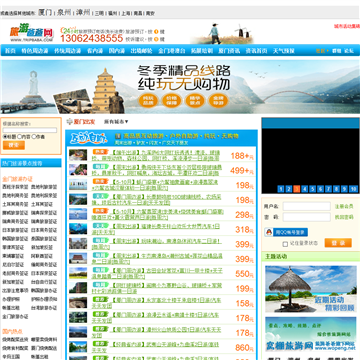Open the 冬季精品线路 main banner
This screenshot has height=360, width=360.
click(180, 87)
